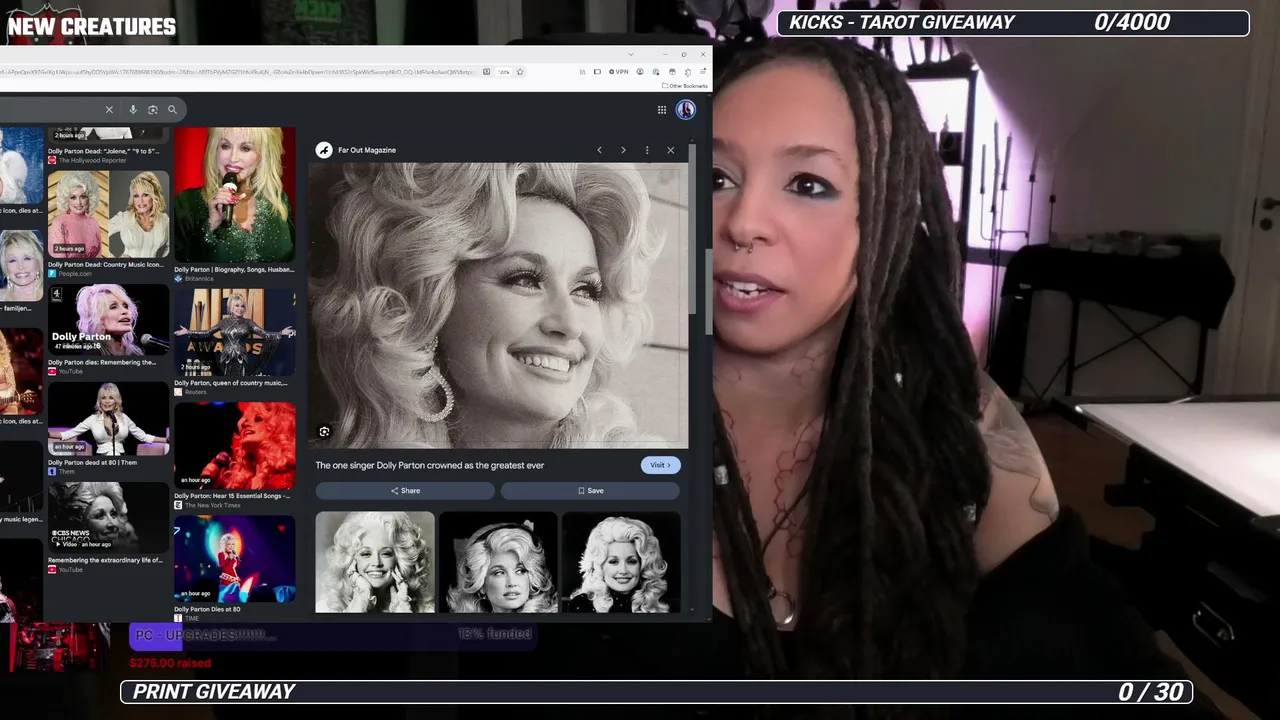Screen dimensions: 1280x720
Task: Click the Print Giveaway progress bar
Action: click(657, 692)
